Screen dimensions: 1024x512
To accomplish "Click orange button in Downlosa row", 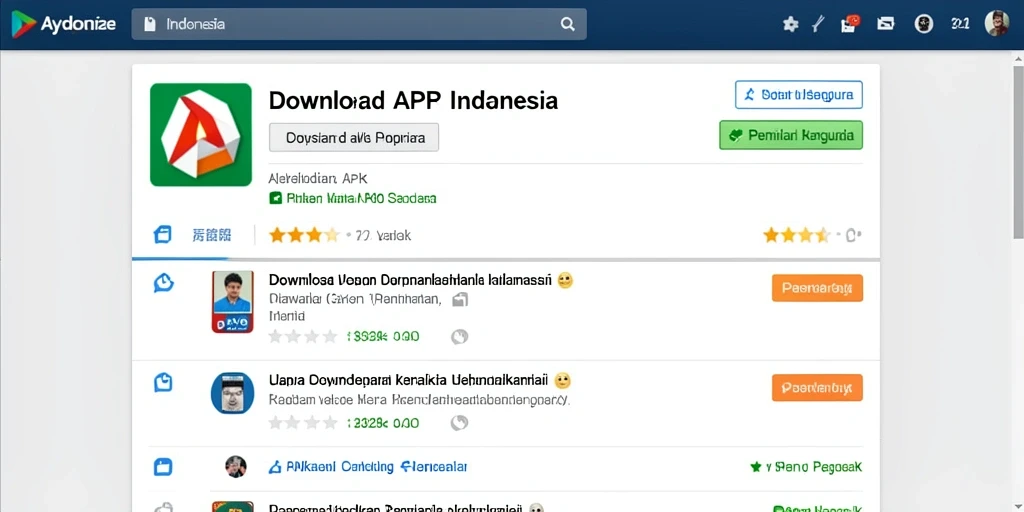I will pos(817,288).
